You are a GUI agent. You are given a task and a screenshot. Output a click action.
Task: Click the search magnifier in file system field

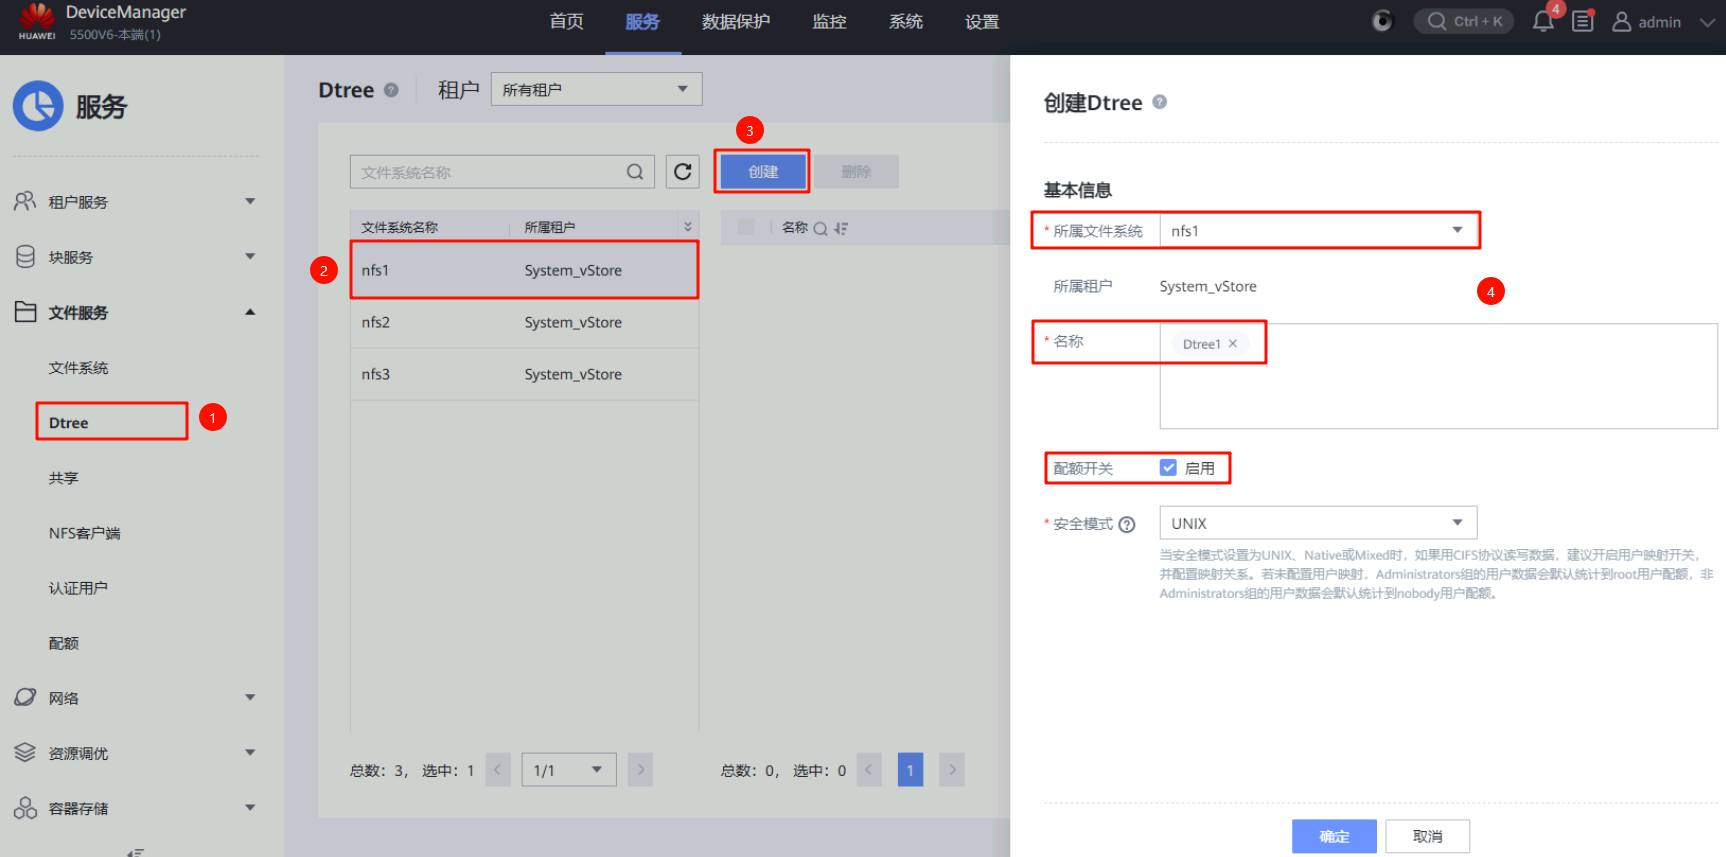[635, 172]
